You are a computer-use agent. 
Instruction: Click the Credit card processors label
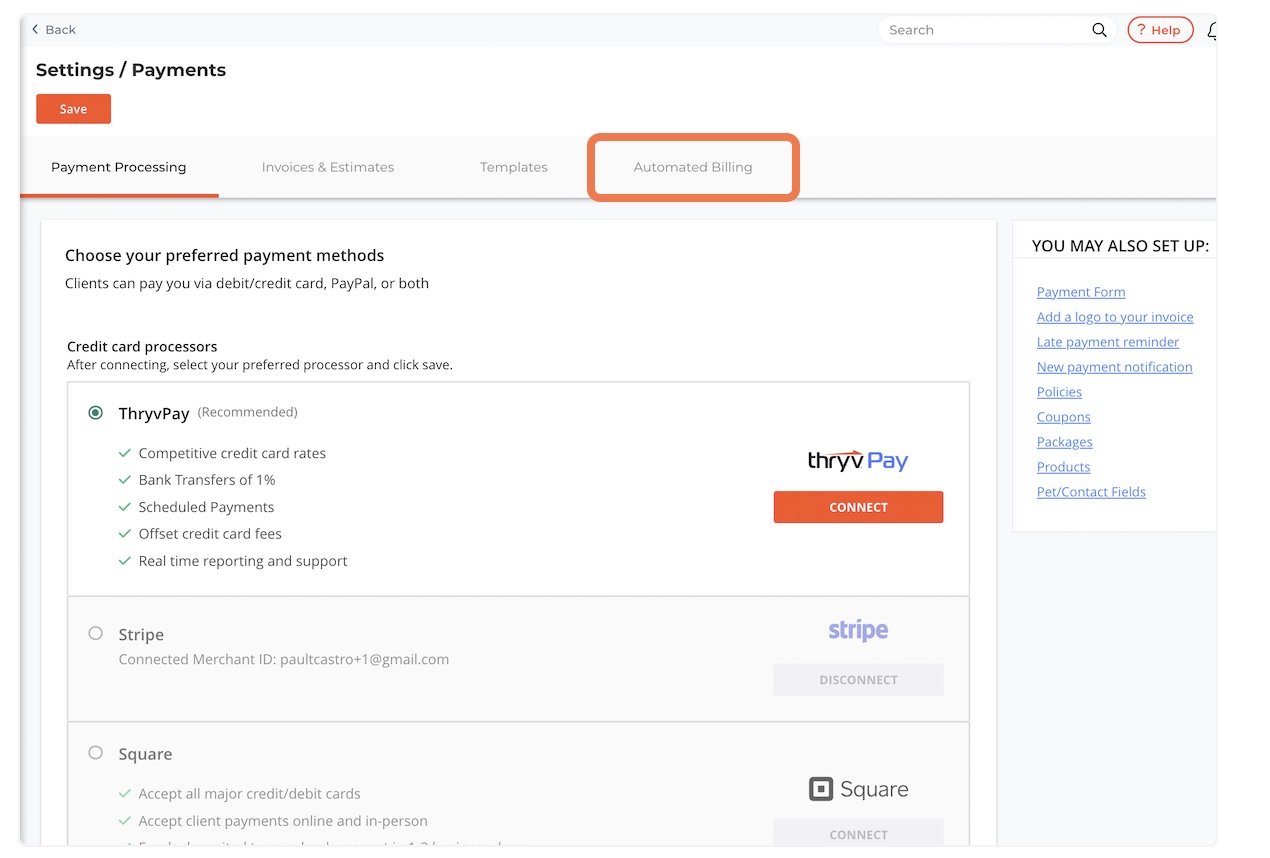142,347
